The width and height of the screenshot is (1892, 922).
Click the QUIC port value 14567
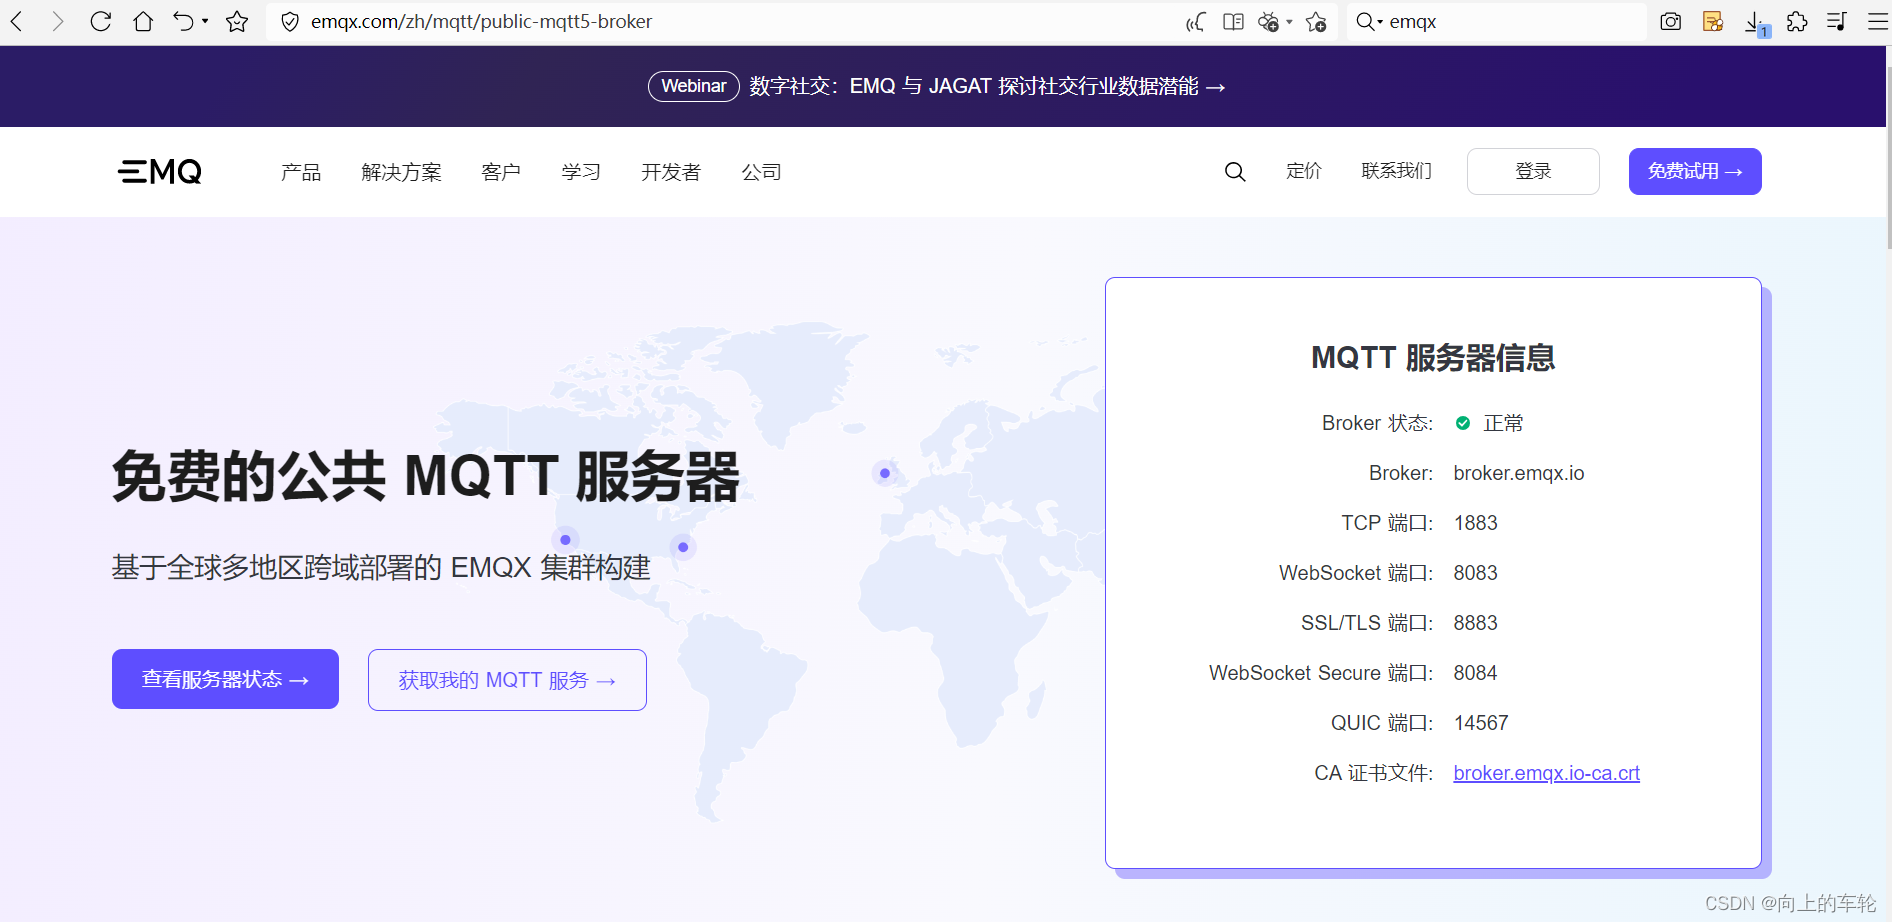point(1481,723)
